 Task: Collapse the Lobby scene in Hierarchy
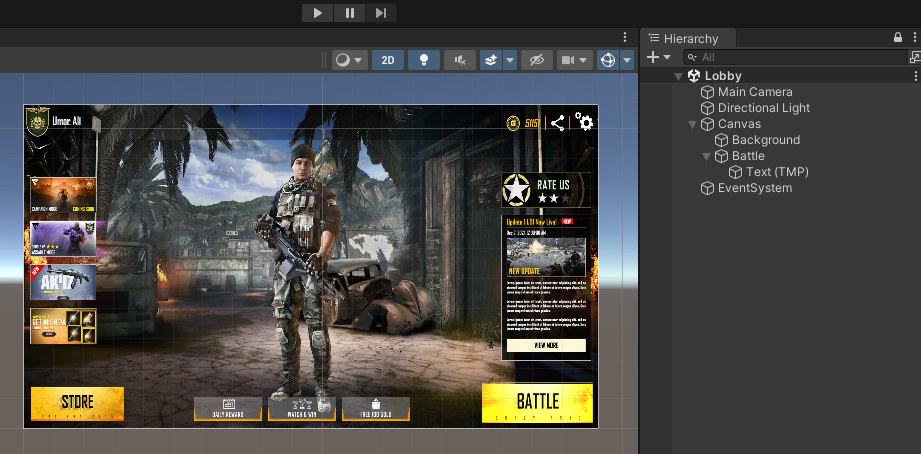[x=678, y=76]
